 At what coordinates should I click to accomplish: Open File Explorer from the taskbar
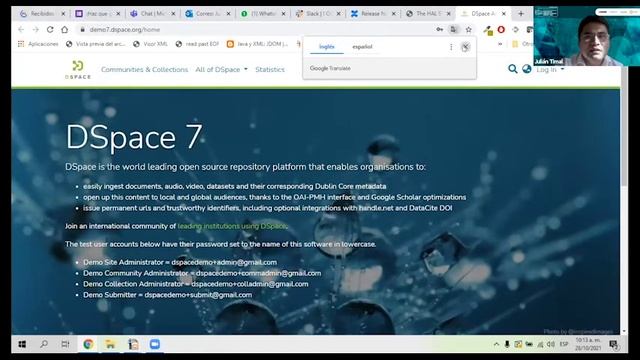[110, 344]
